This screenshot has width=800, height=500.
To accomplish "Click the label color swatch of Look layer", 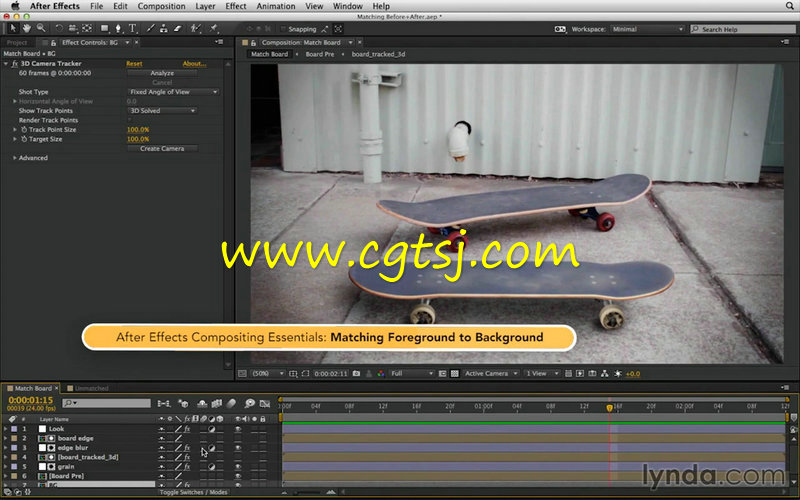I will click(14, 429).
